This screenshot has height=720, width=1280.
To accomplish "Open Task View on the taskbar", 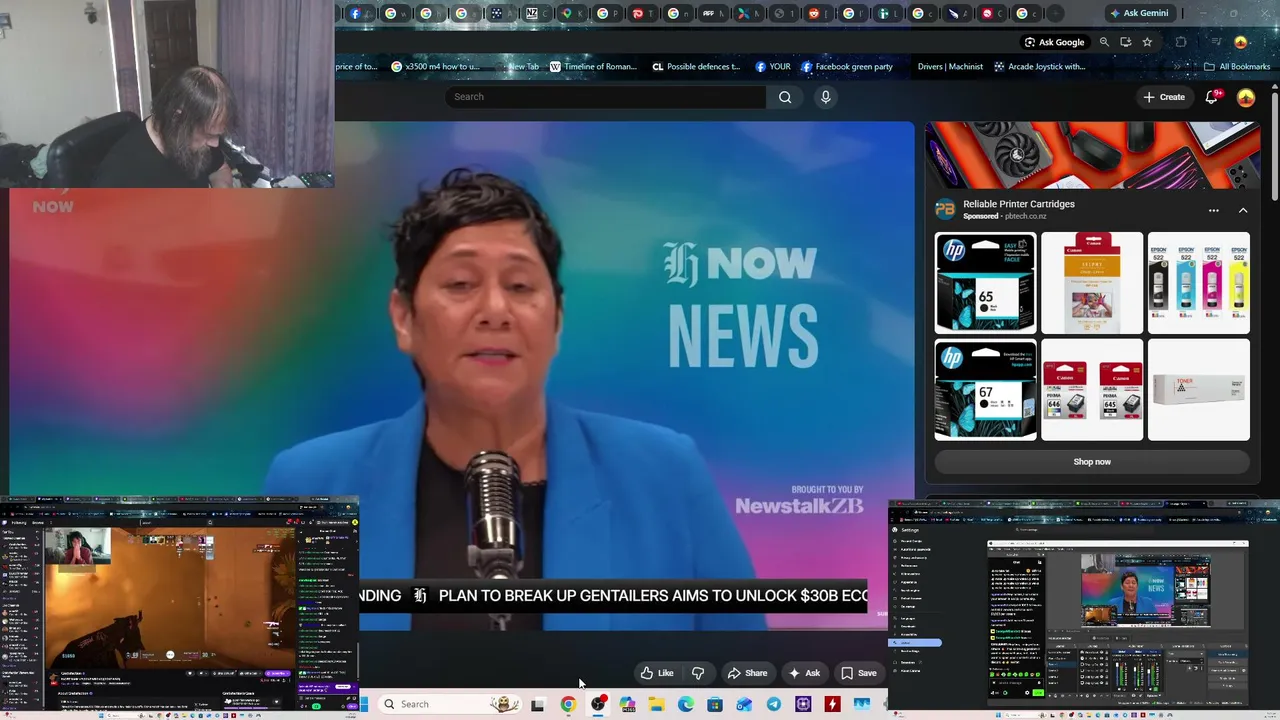I will pyautogui.click(x=537, y=705).
